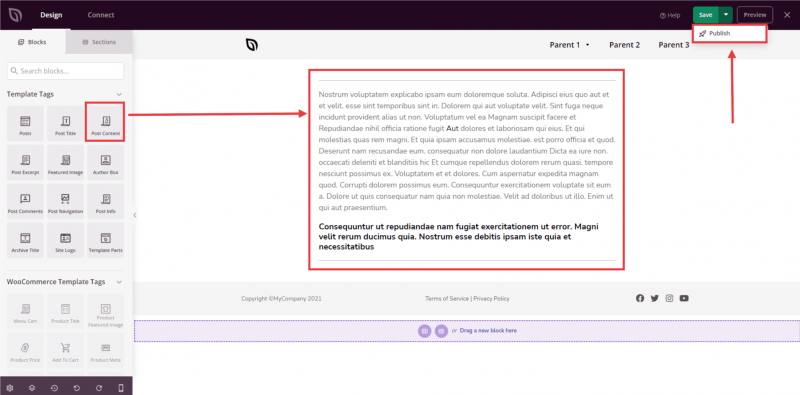Open the Instagram icon in footer

[x=669, y=299]
